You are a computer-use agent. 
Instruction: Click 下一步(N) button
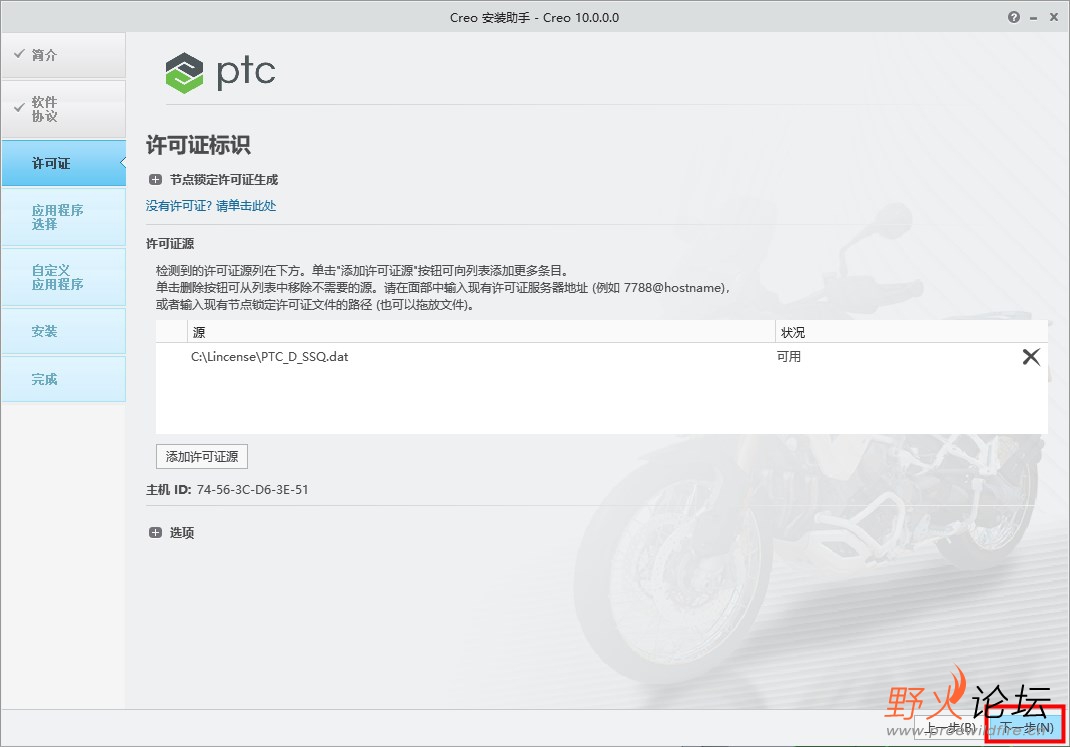tap(1026, 728)
